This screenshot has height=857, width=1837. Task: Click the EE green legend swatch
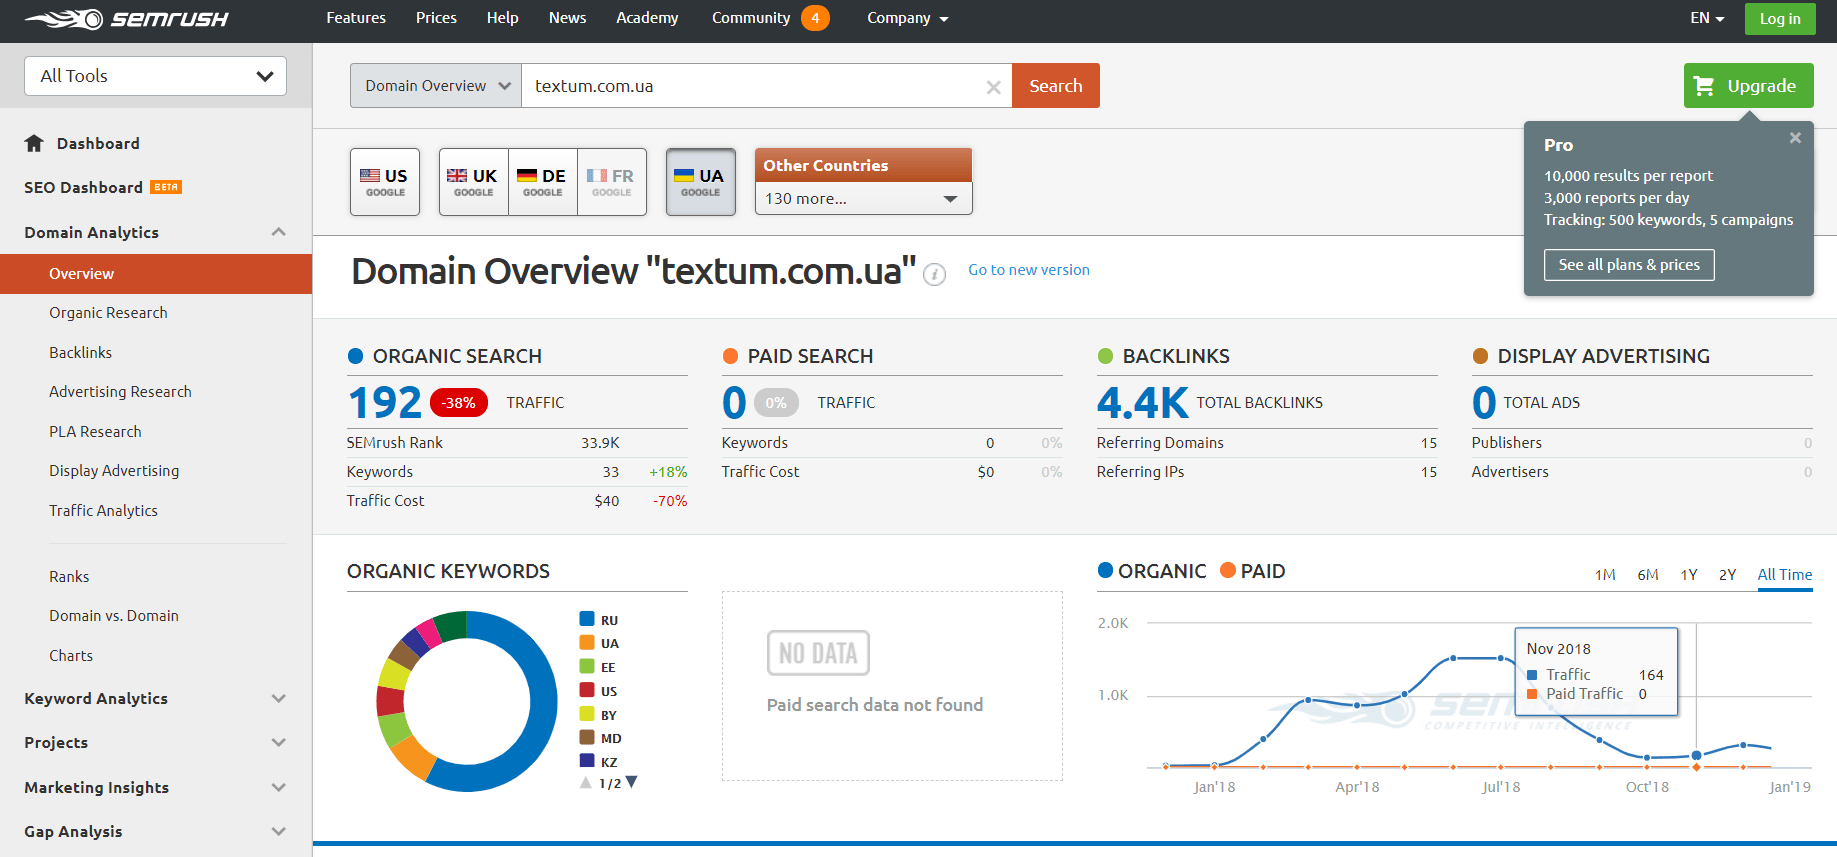587,667
